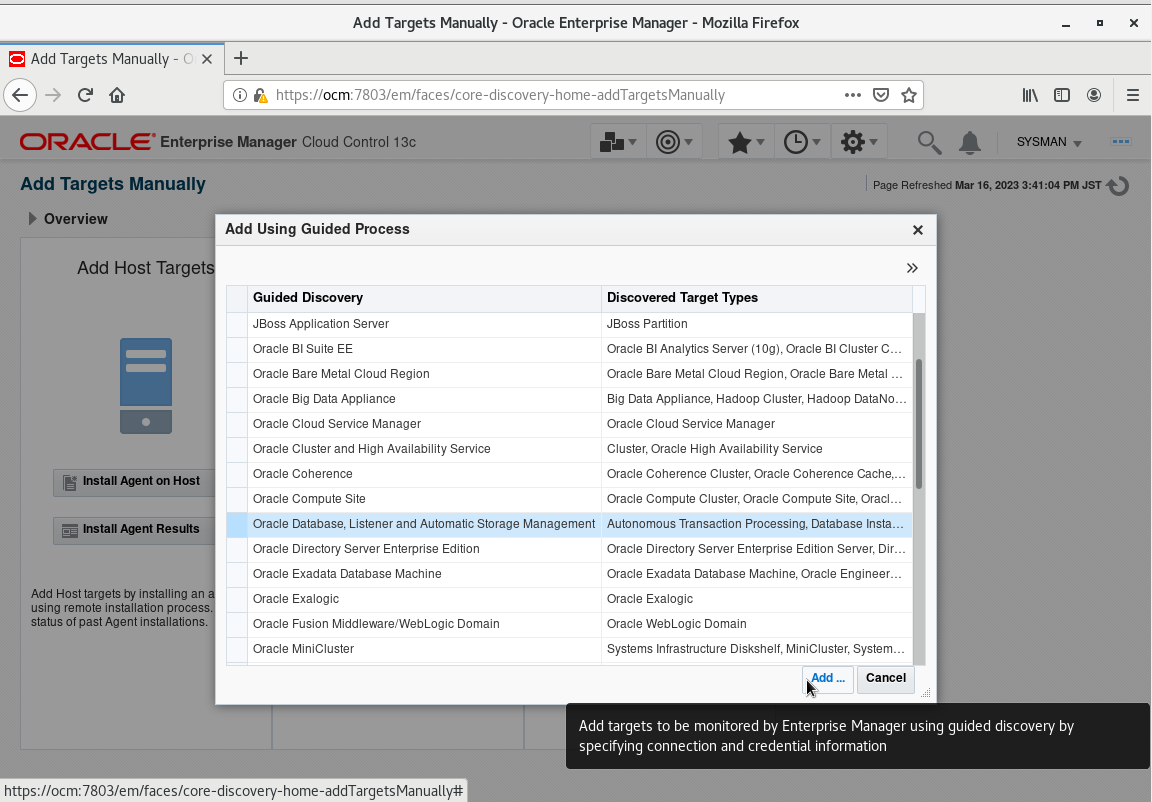
Task: Click the Guided Discovery column header
Action: [x=424, y=297]
